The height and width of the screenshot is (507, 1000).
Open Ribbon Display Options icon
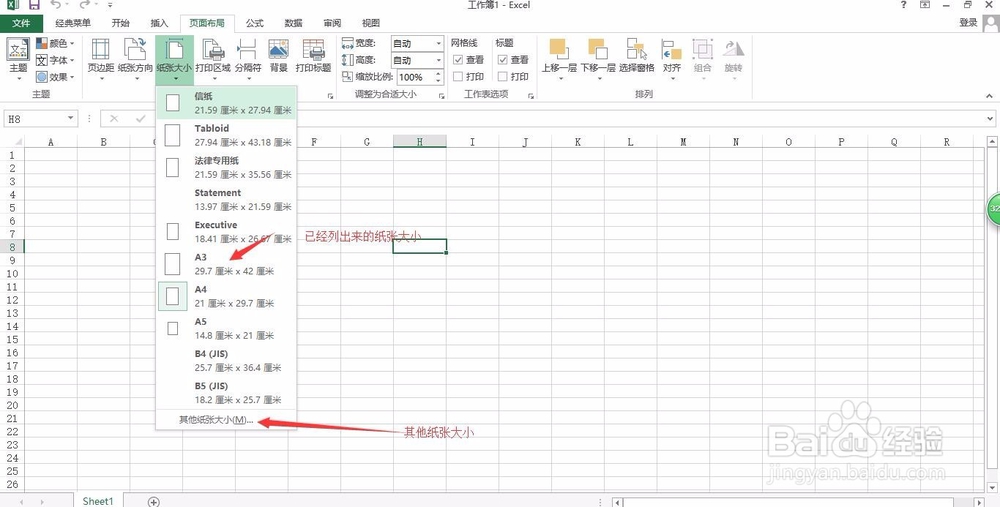pyautogui.click(x=925, y=5)
